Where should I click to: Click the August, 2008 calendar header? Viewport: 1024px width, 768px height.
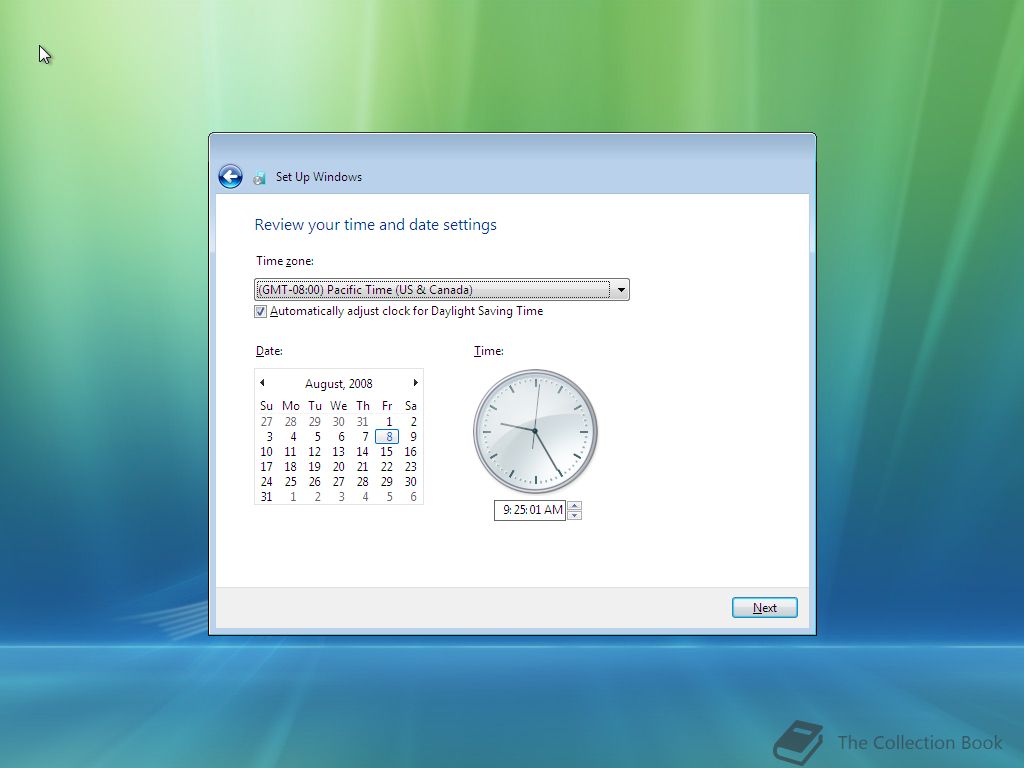338,384
